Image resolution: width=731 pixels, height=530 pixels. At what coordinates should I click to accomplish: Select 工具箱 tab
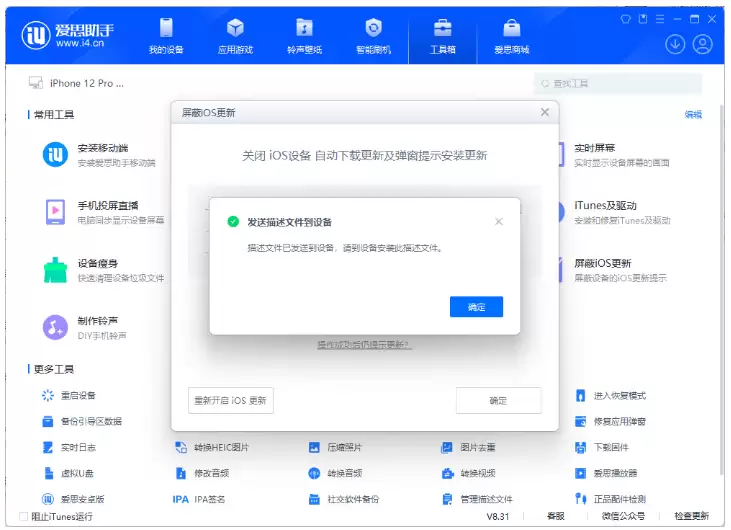(442, 36)
